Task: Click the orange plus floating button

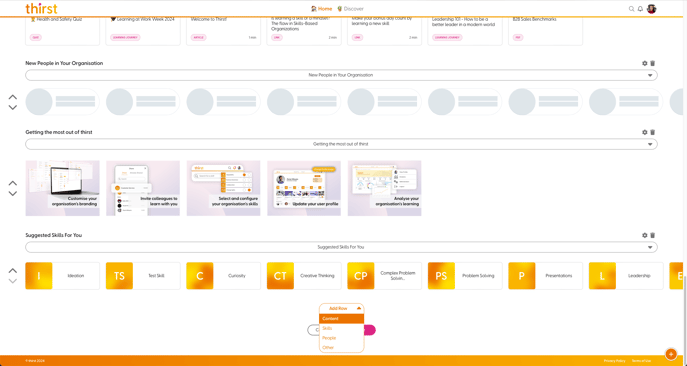Action: [x=671, y=354]
